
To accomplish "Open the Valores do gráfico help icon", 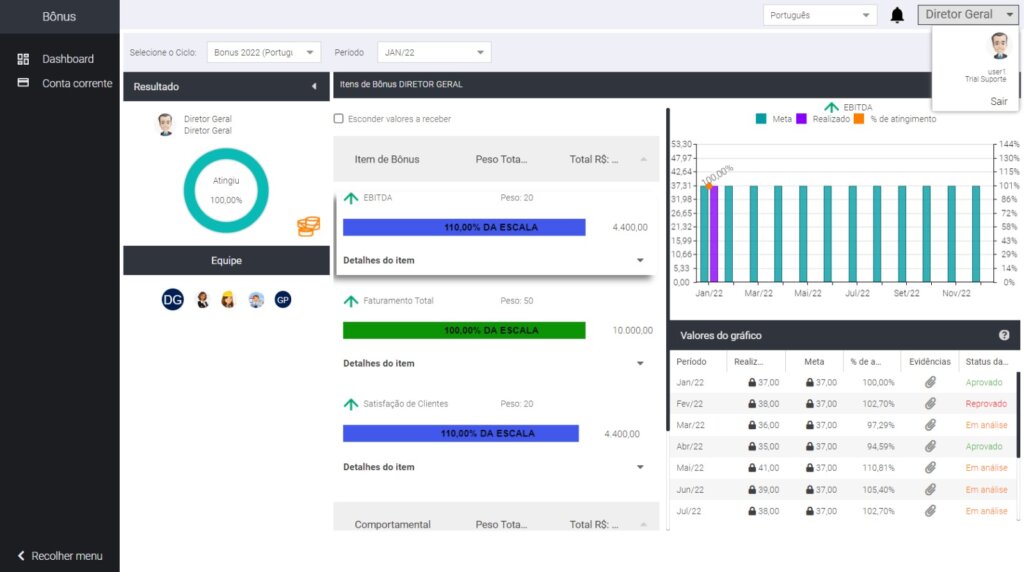I will [1004, 335].
